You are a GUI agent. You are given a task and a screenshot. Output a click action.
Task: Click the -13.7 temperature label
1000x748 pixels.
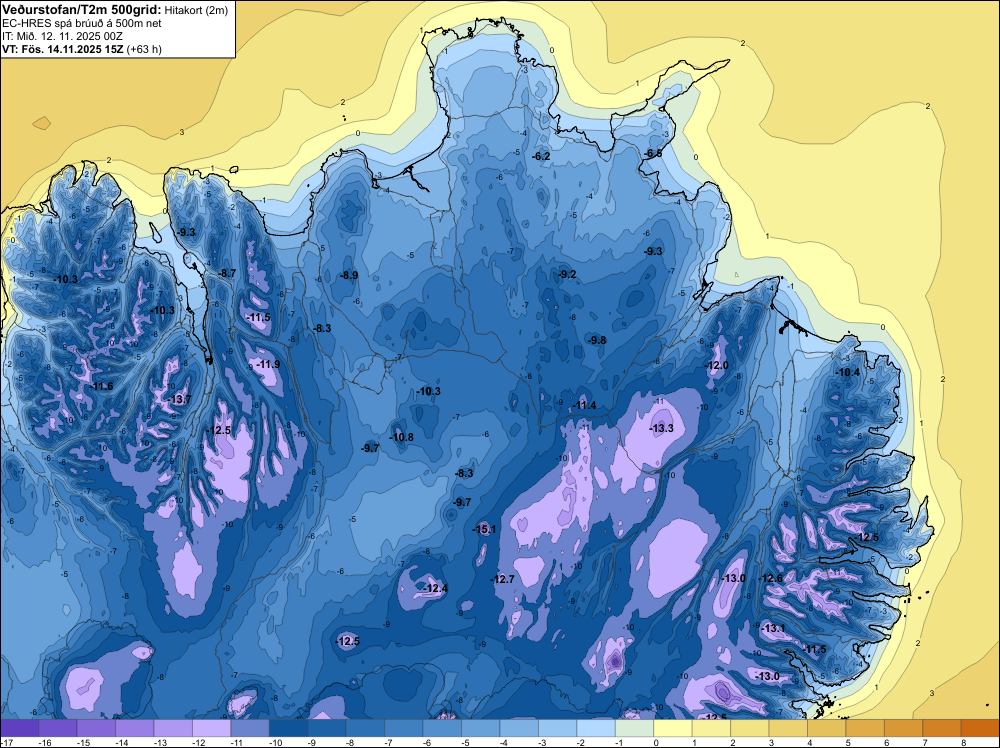pyautogui.click(x=179, y=399)
